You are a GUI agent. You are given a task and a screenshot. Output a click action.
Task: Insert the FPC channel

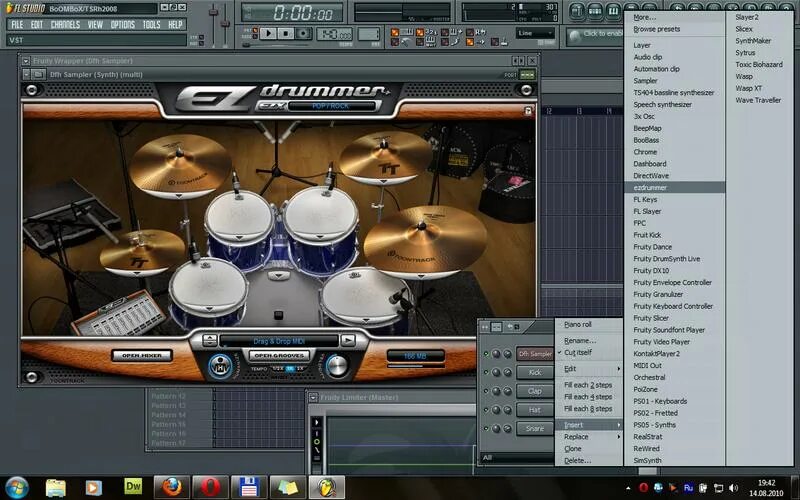pyautogui.click(x=674, y=223)
